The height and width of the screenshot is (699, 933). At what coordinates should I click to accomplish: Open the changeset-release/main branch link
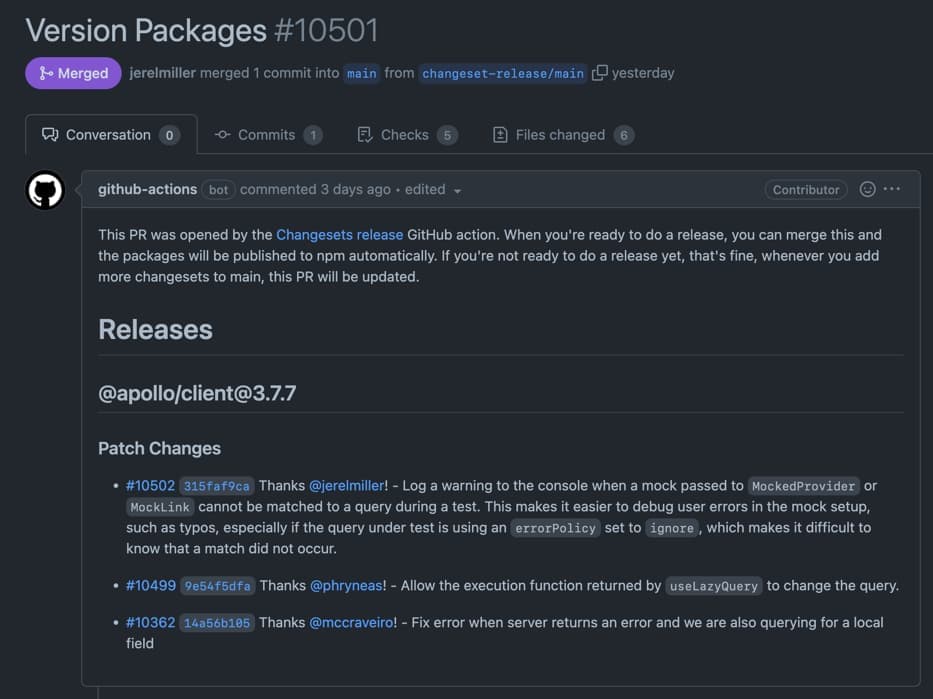(503, 73)
